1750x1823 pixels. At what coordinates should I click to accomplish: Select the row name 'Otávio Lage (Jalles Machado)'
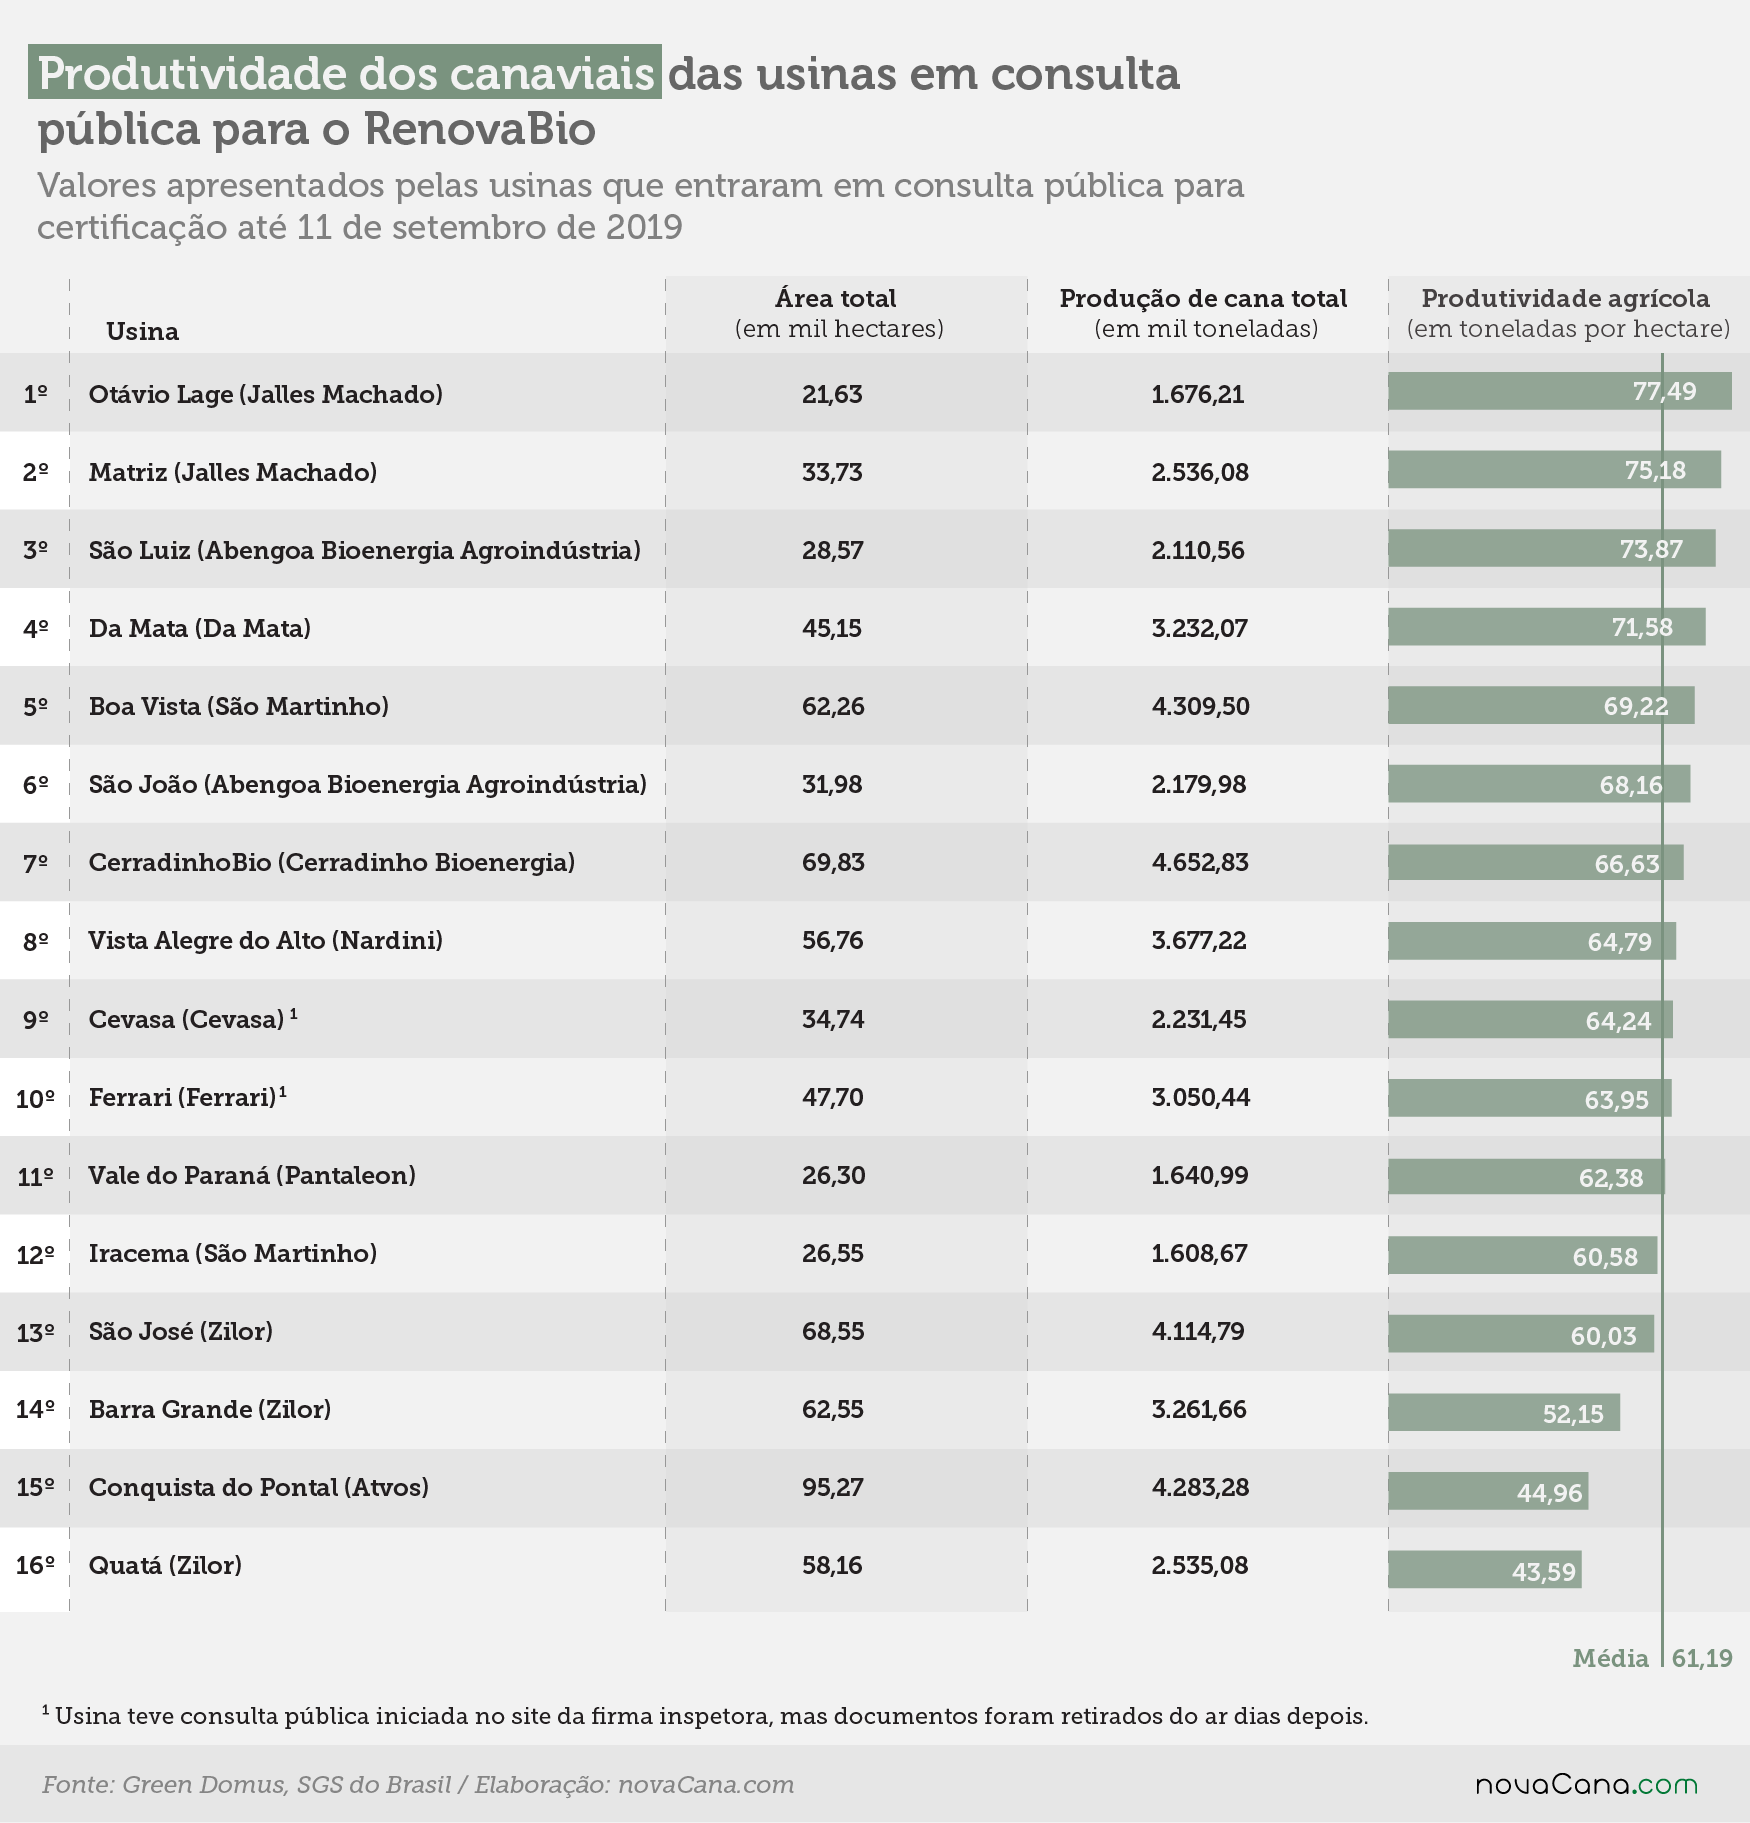(265, 394)
